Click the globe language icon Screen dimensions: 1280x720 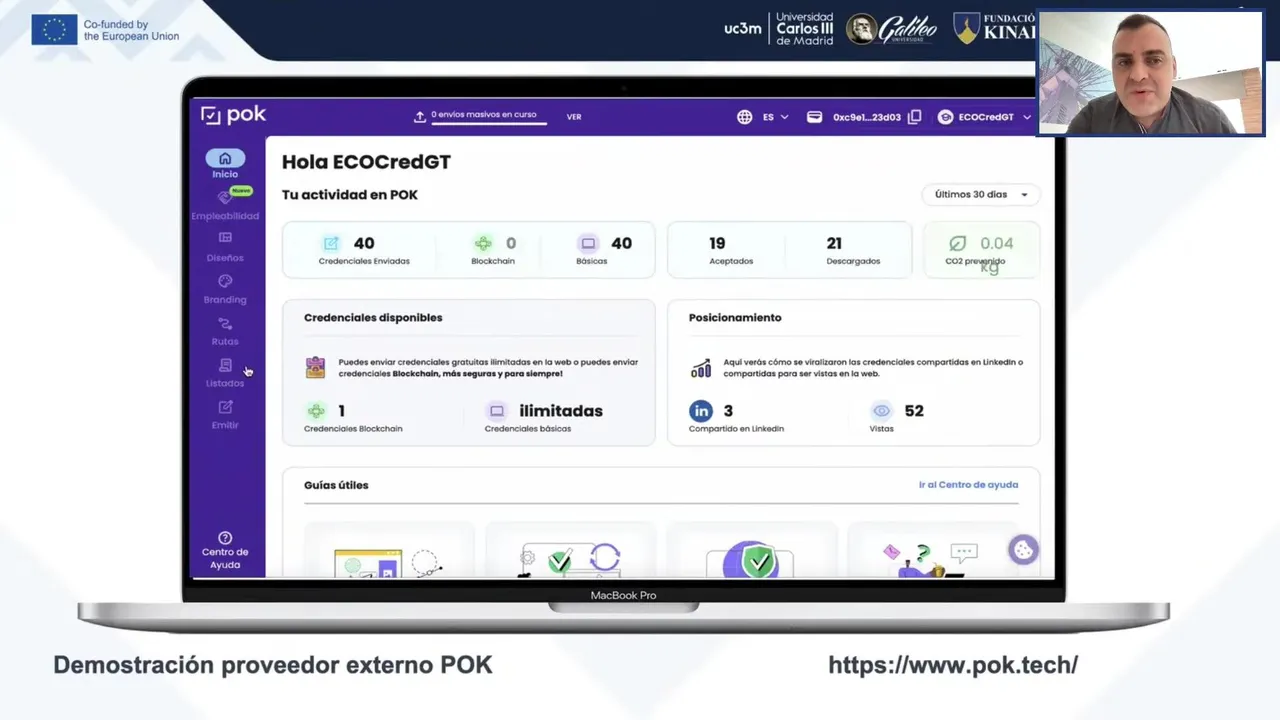(745, 117)
